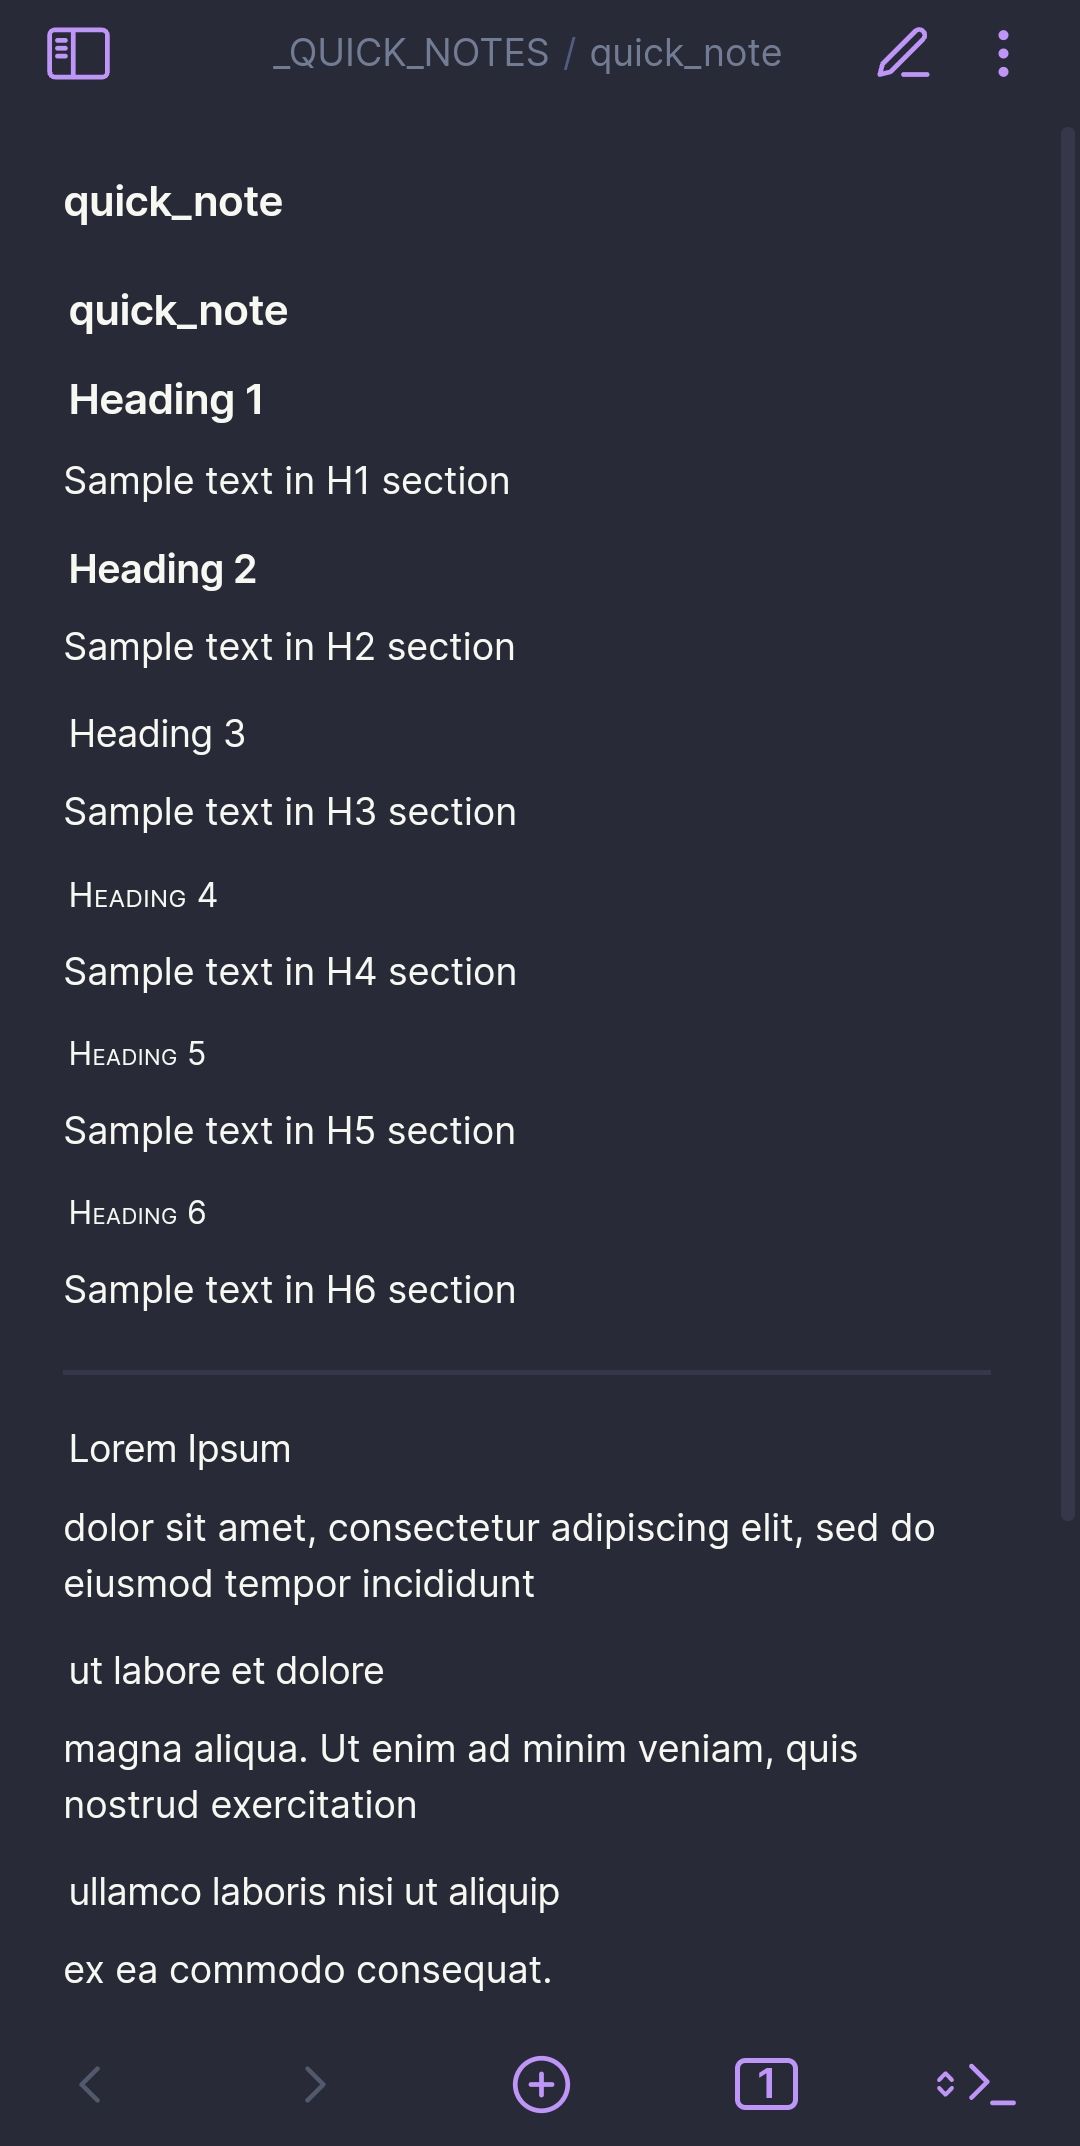
Task: Click the "Heading 1" text
Action: [167, 400]
